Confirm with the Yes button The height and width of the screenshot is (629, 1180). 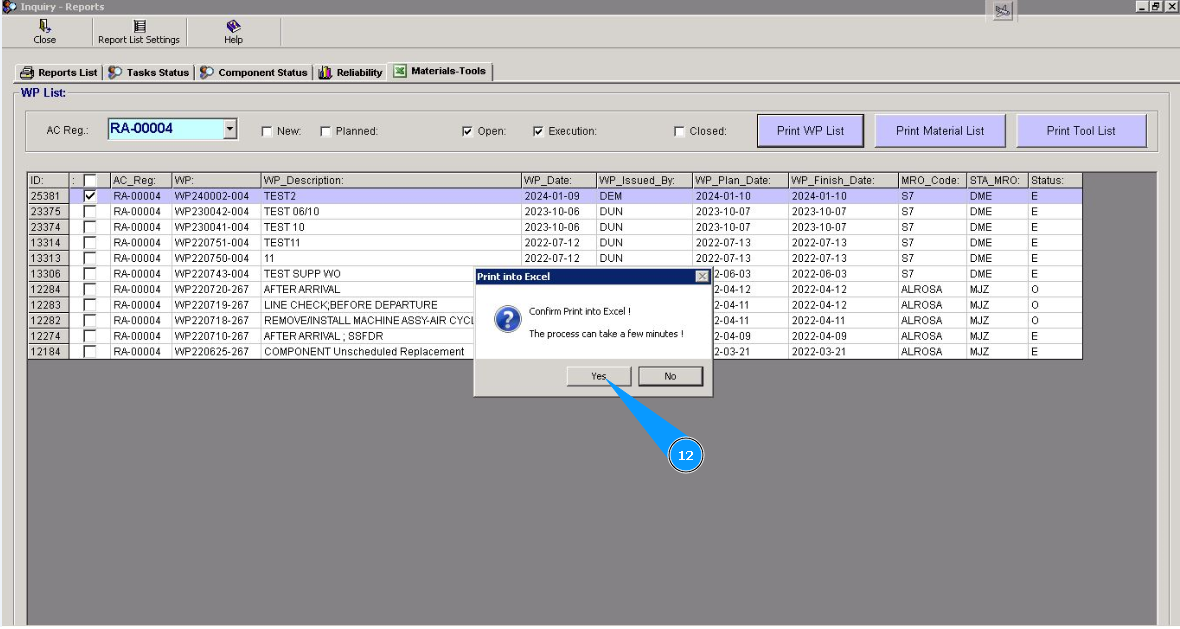tap(598, 376)
